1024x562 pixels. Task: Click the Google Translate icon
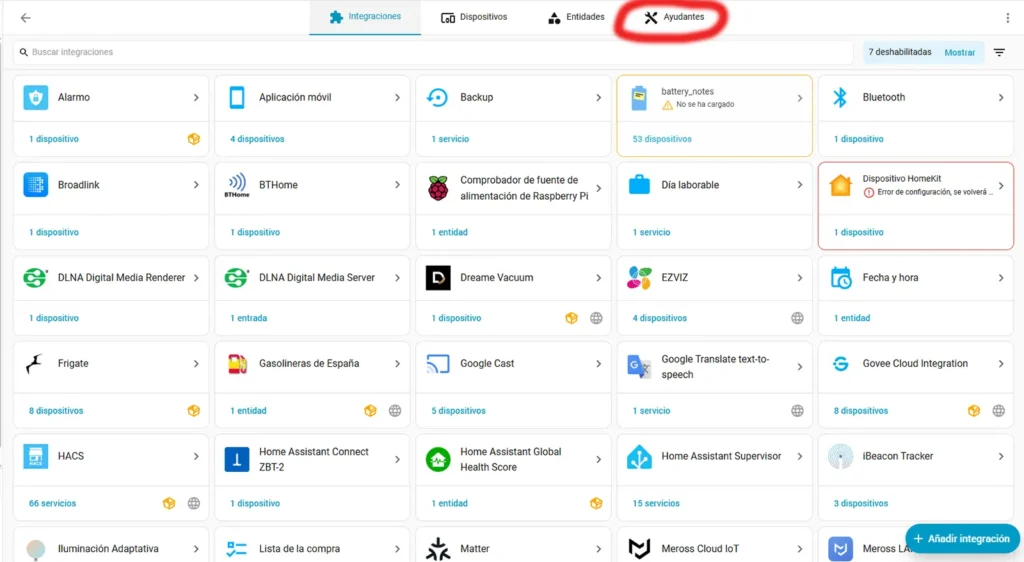pyautogui.click(x=639, y=367)
